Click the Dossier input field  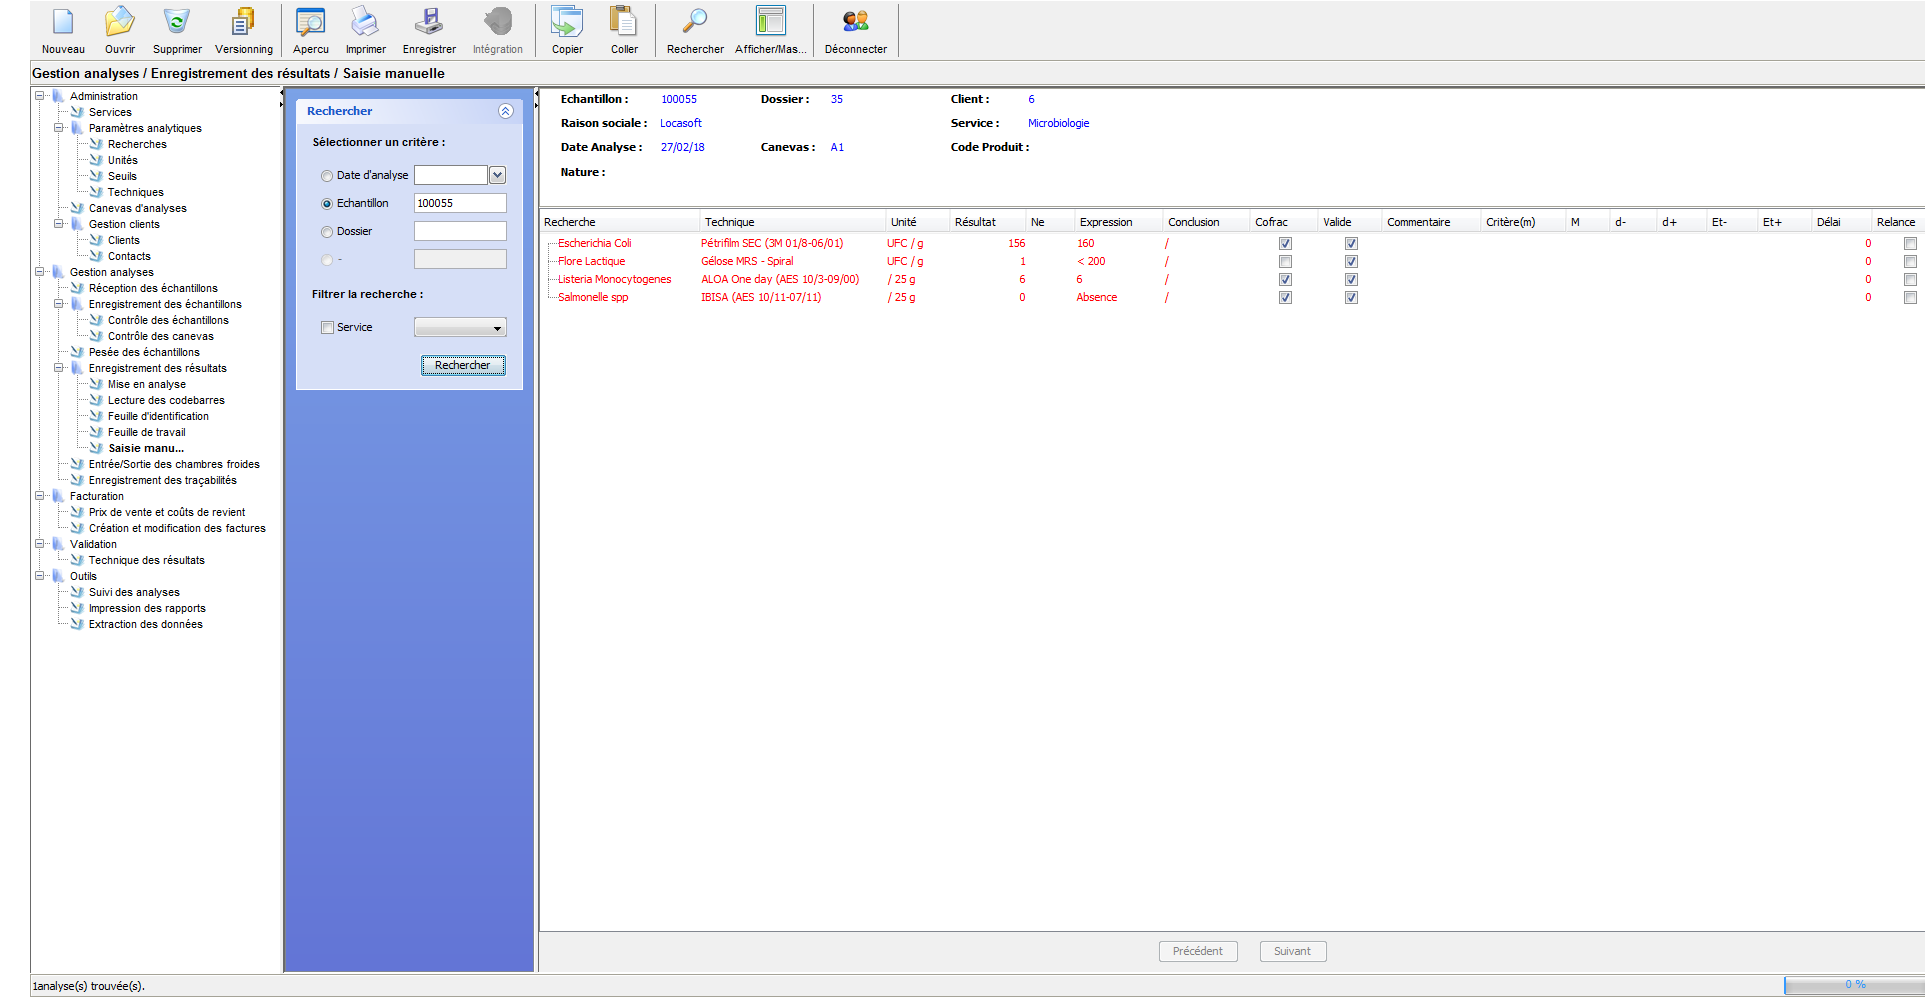tap(460, 231)
